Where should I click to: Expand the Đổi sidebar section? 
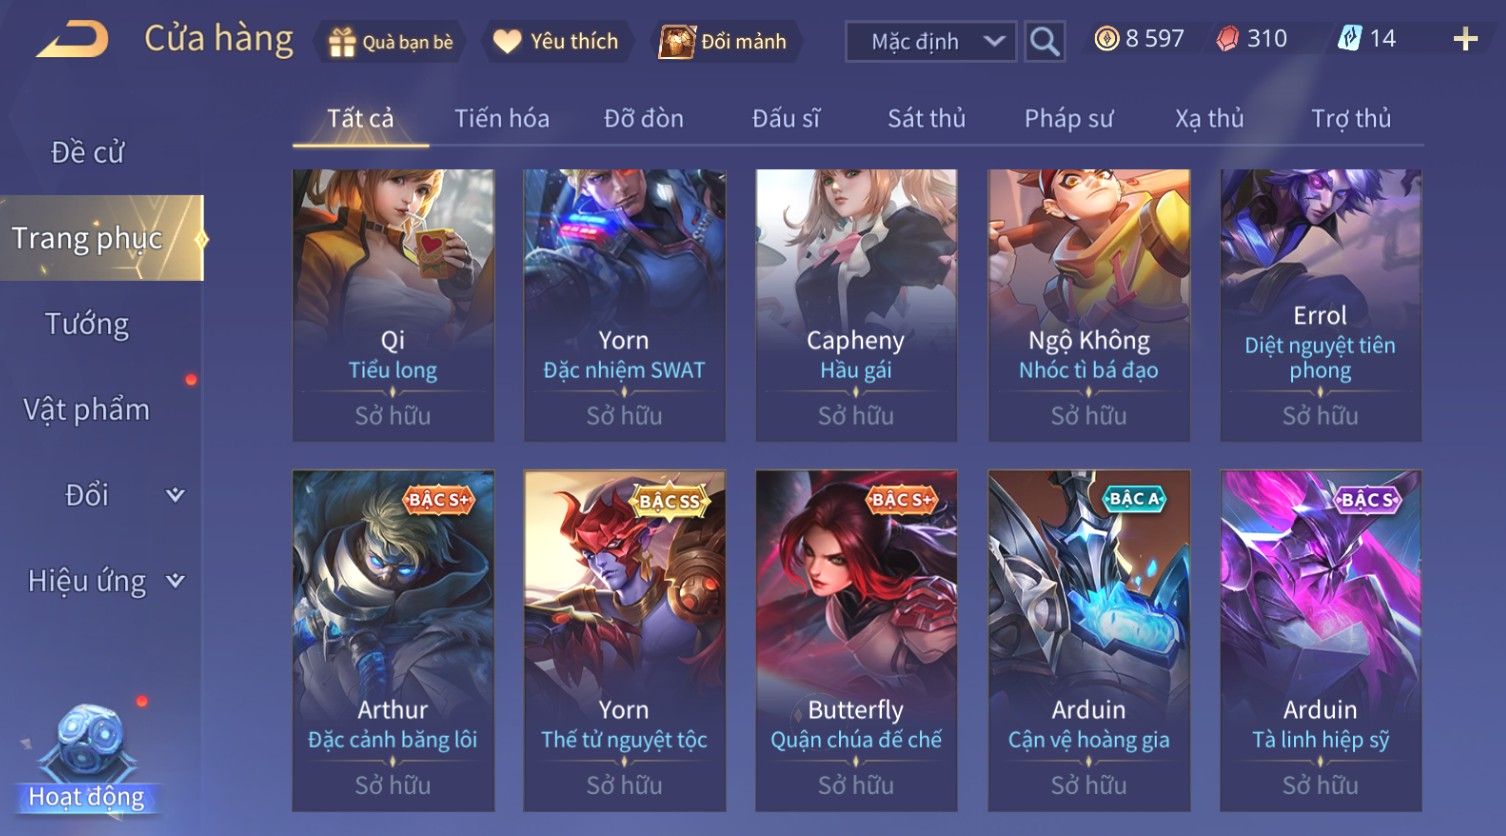tap(176, 495)
